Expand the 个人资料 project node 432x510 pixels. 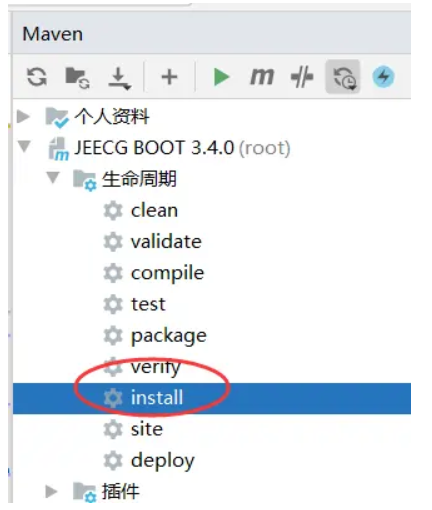tap(23, 117)
